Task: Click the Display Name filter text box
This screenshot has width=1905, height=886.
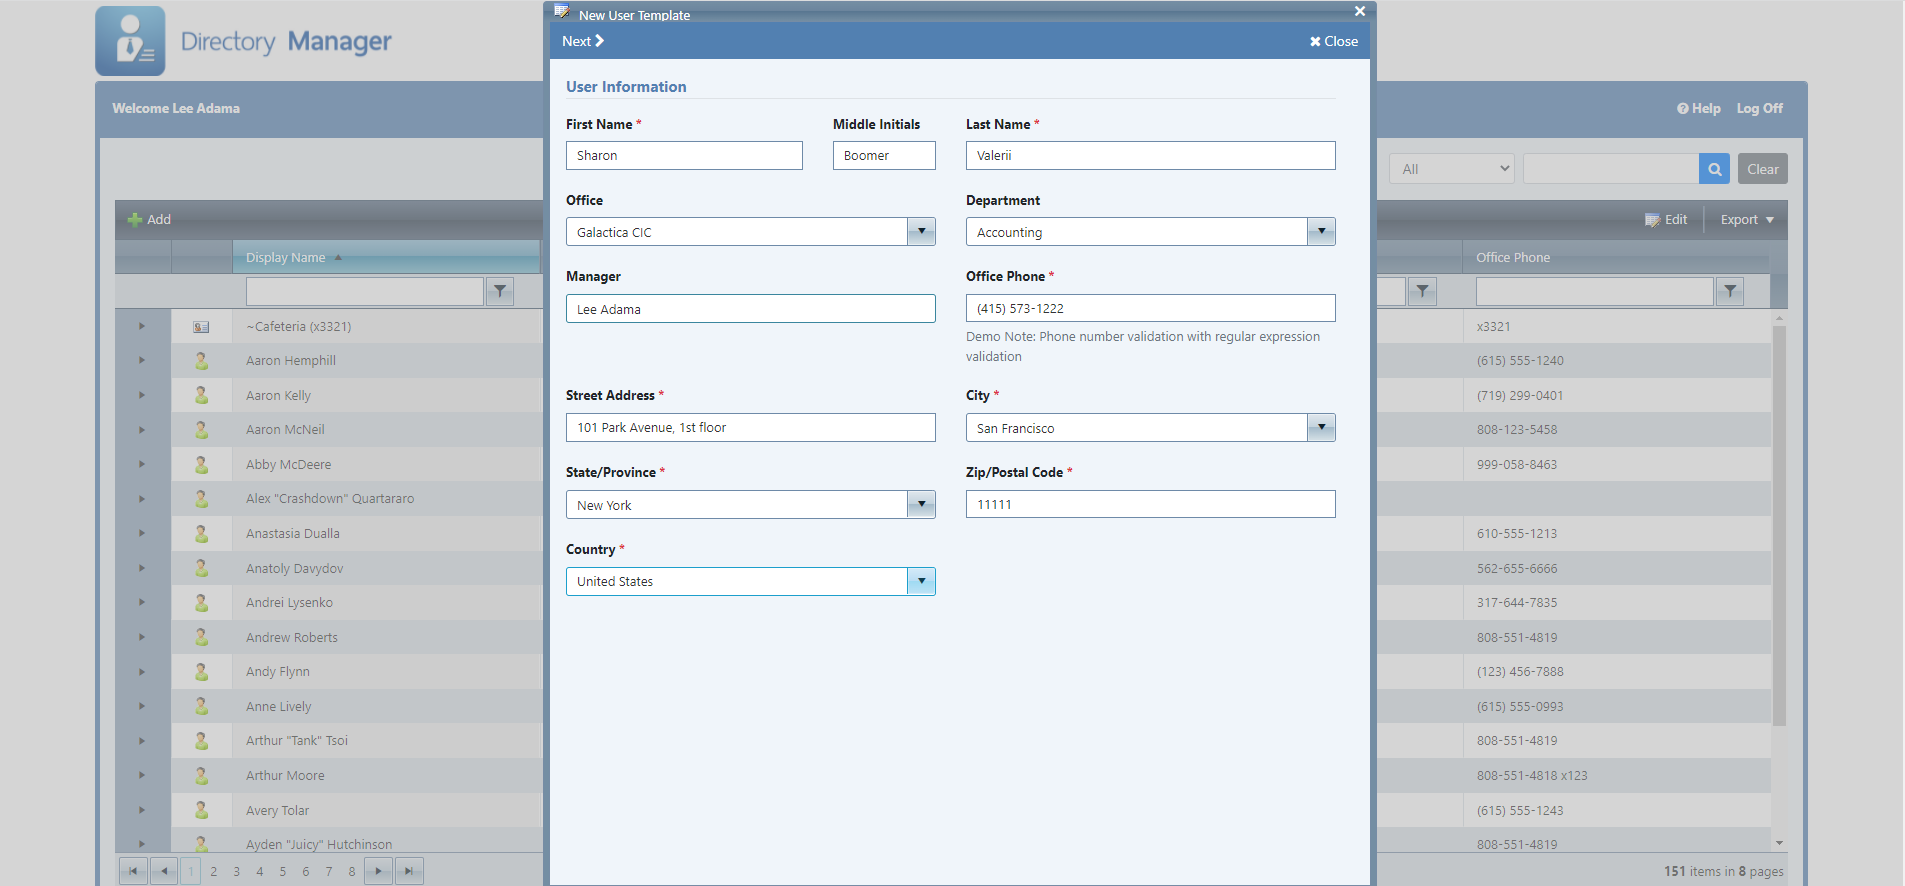Action: coord(364,291)
